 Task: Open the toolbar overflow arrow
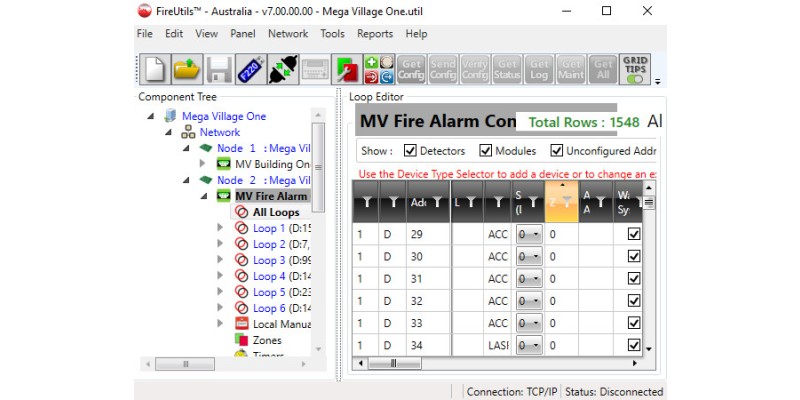[658, 81]
